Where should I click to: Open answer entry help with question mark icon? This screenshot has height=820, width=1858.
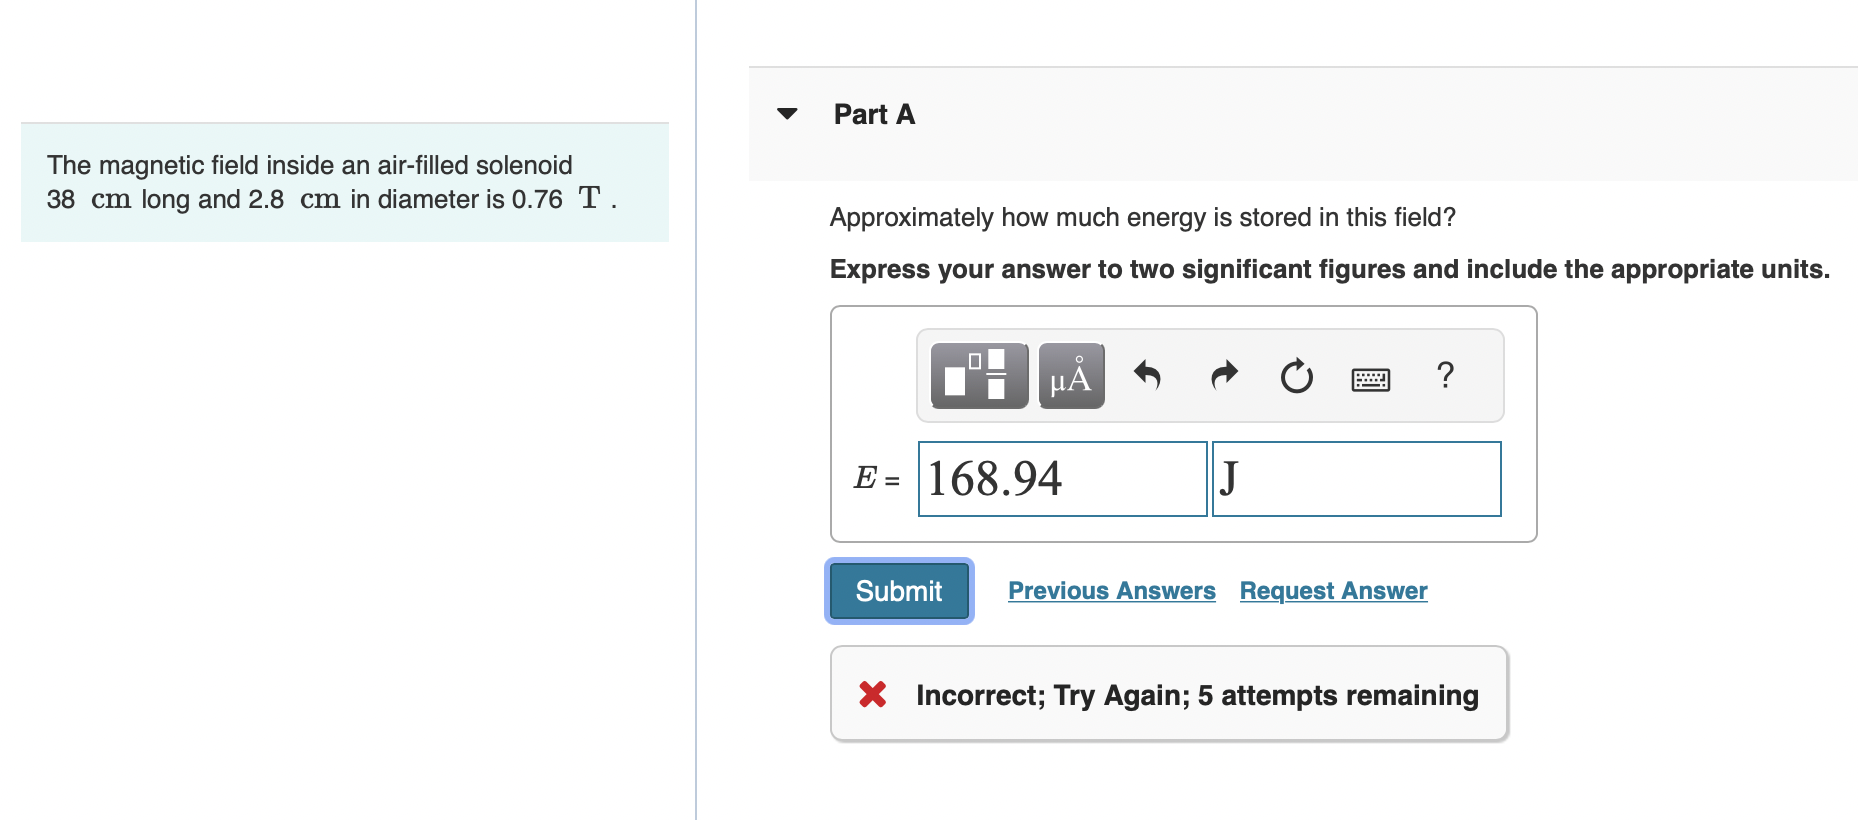(1445, 375)
